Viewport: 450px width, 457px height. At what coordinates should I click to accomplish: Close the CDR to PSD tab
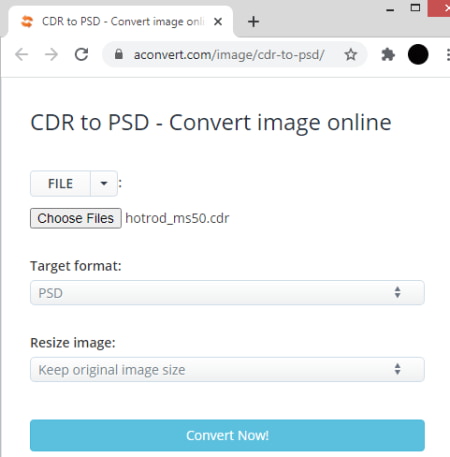218,22
